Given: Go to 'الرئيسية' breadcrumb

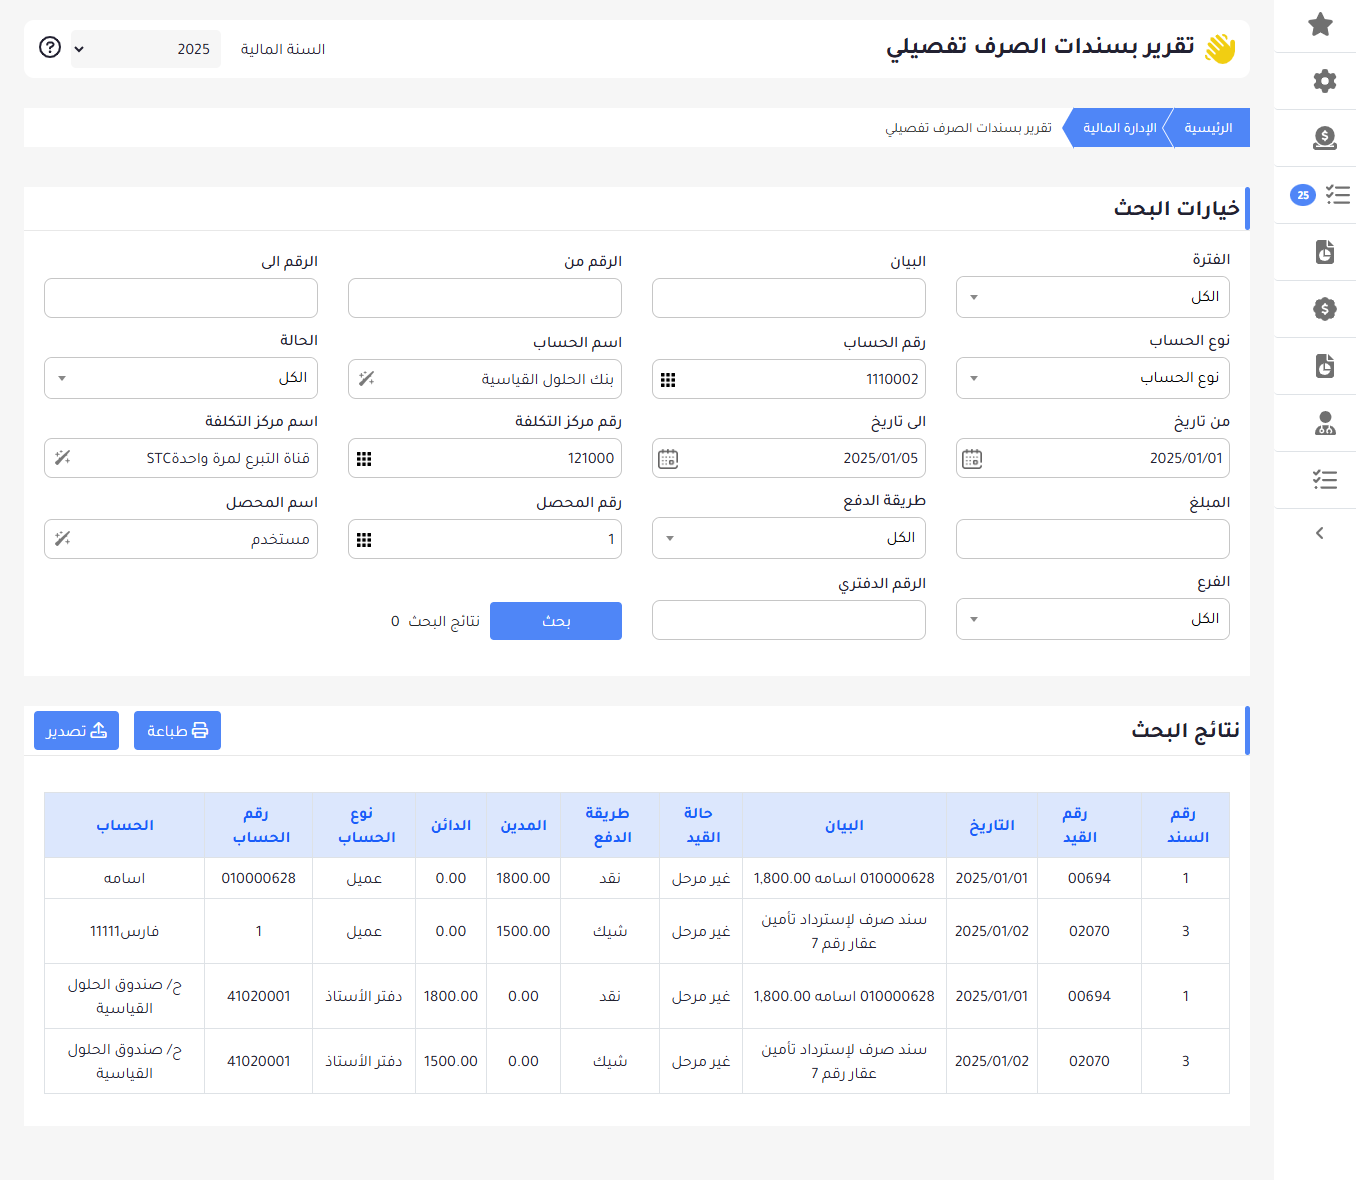Looking at the screenshot, I should tap(1208, 128).
